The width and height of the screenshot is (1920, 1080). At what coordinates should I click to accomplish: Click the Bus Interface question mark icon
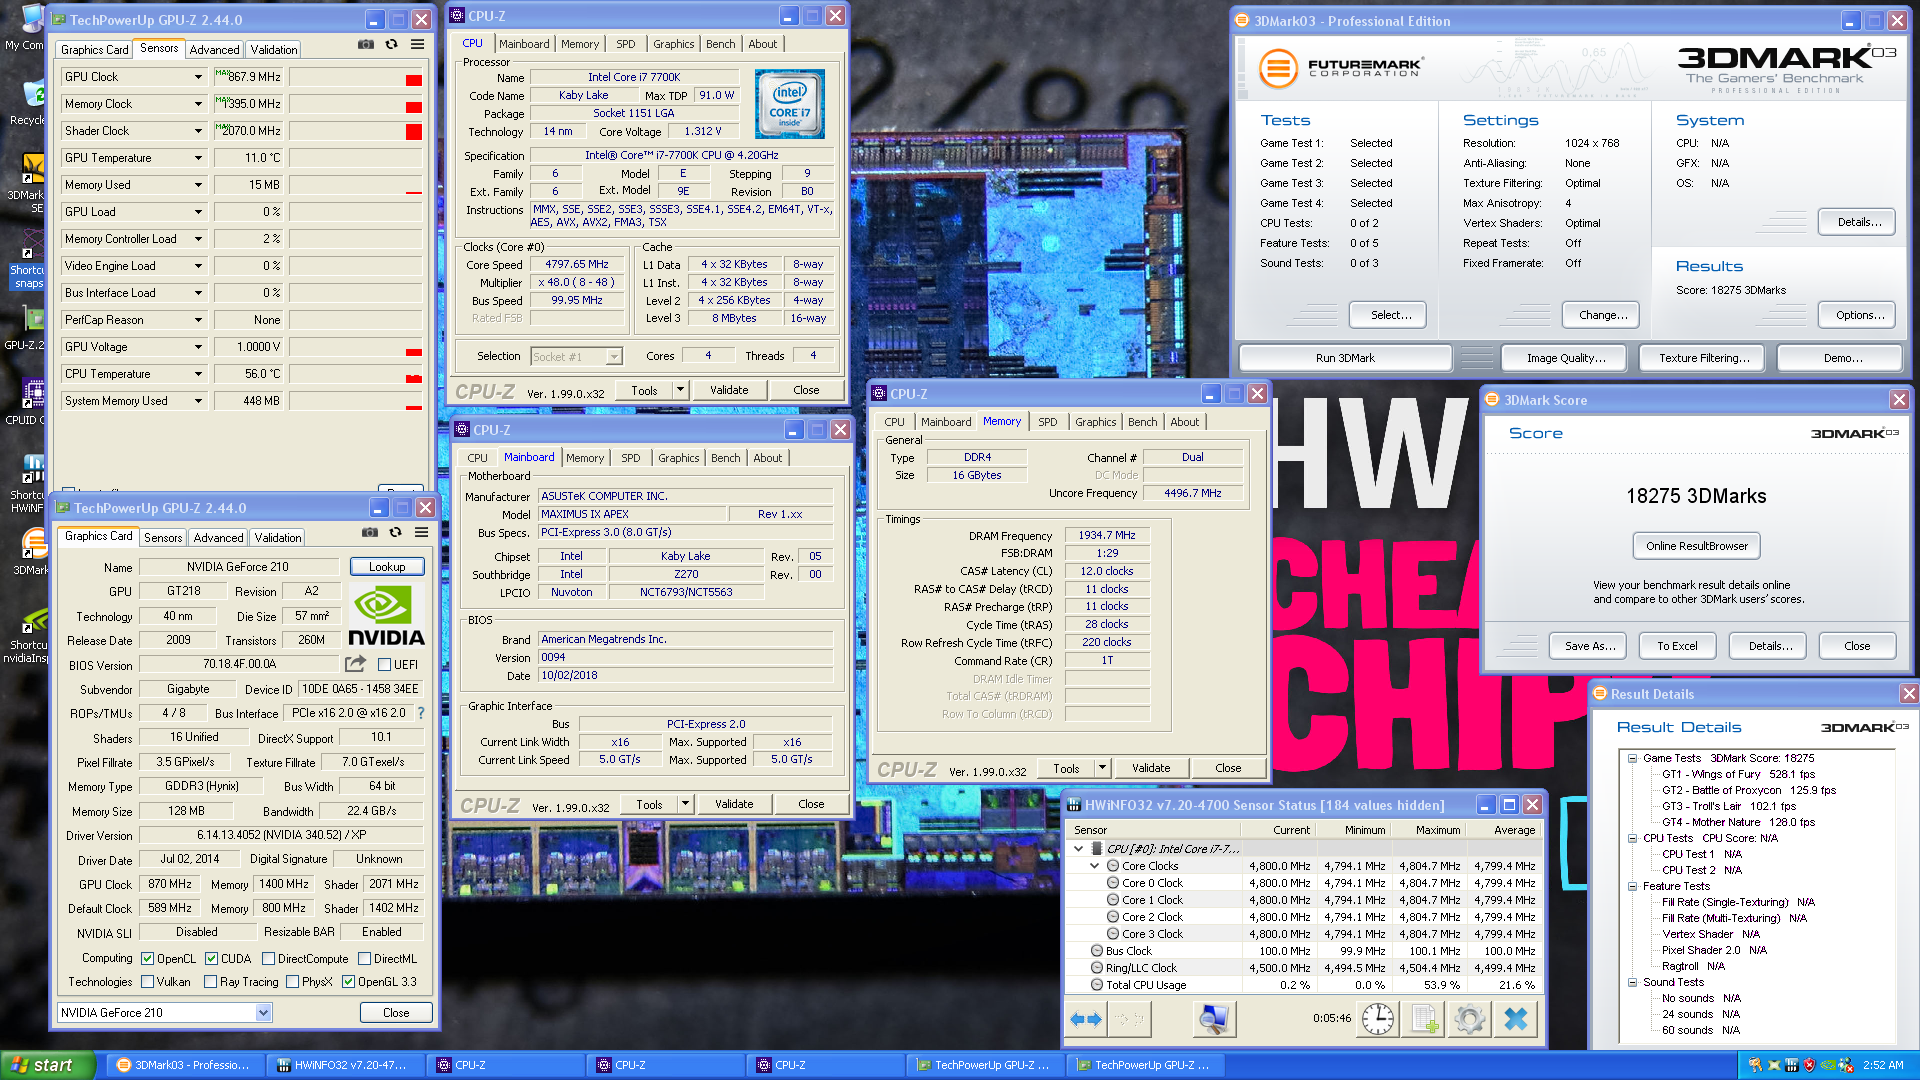421,713
